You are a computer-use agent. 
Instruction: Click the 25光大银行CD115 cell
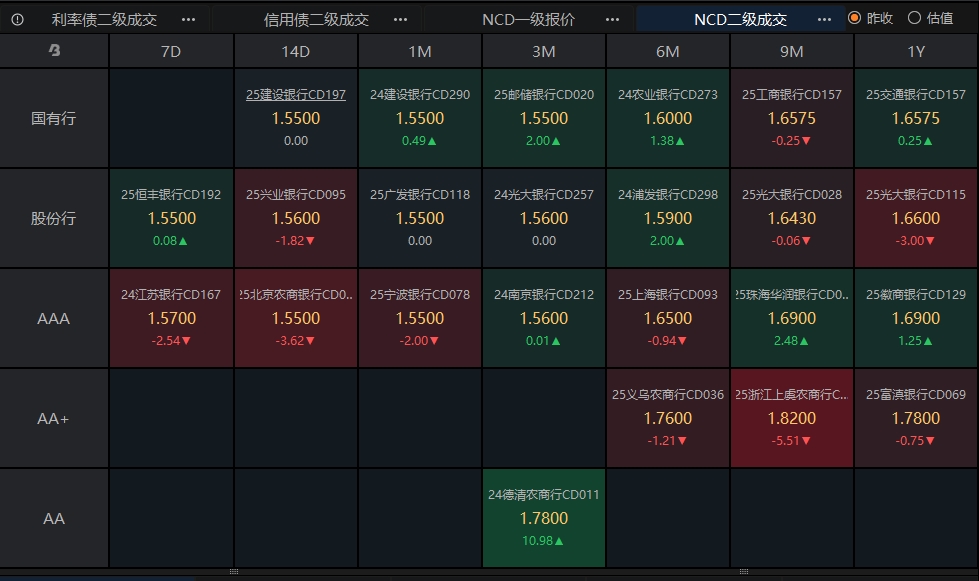pos(916,218)
